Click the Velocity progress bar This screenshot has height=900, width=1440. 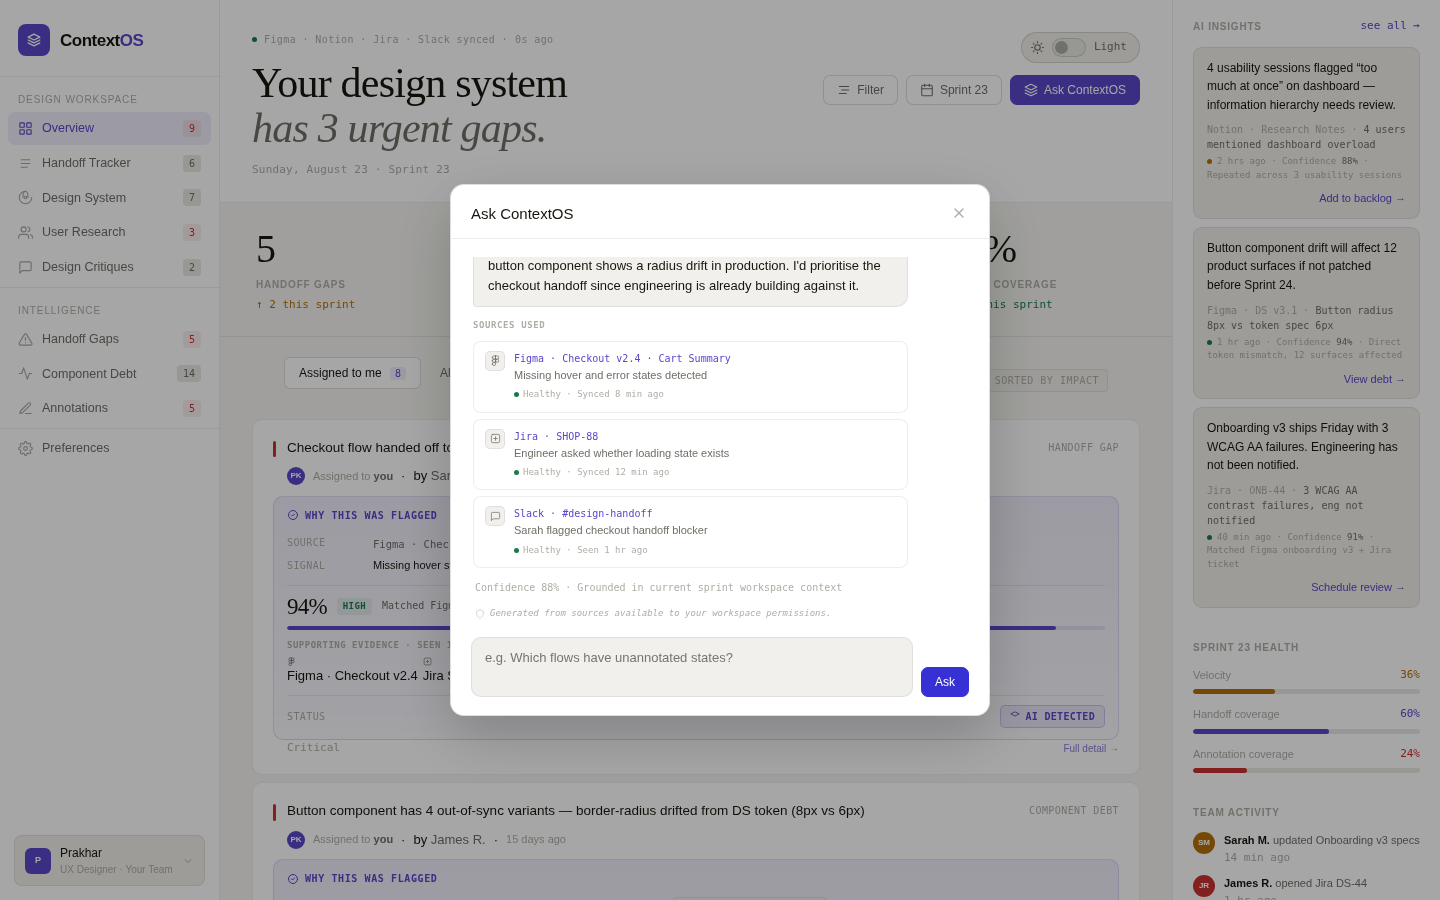coord(1306,691)
